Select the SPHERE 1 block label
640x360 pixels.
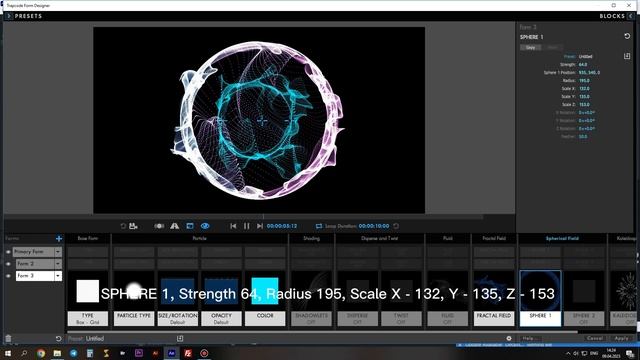540,318
